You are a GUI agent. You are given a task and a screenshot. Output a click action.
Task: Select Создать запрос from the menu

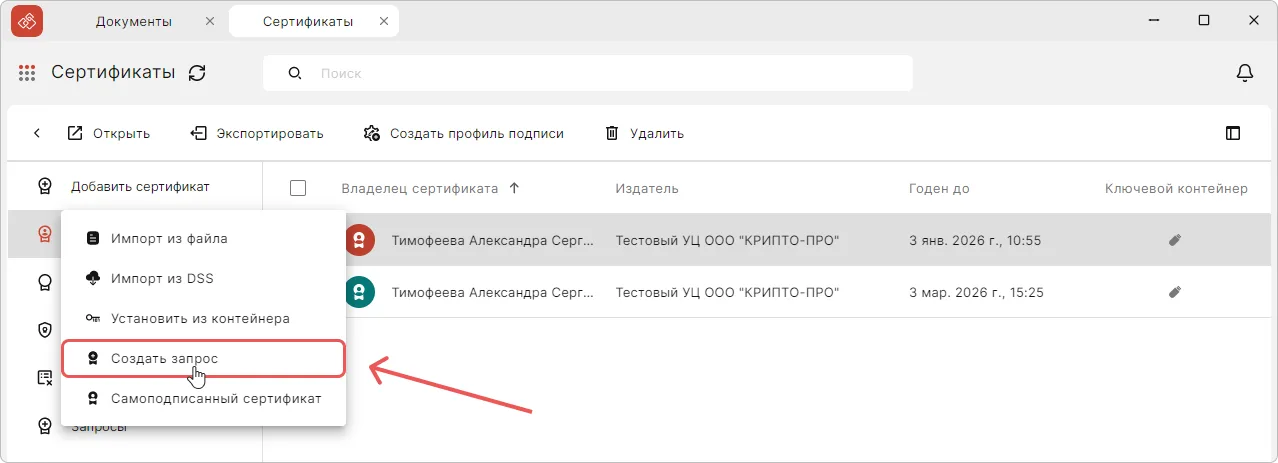[x=164, y=358]
